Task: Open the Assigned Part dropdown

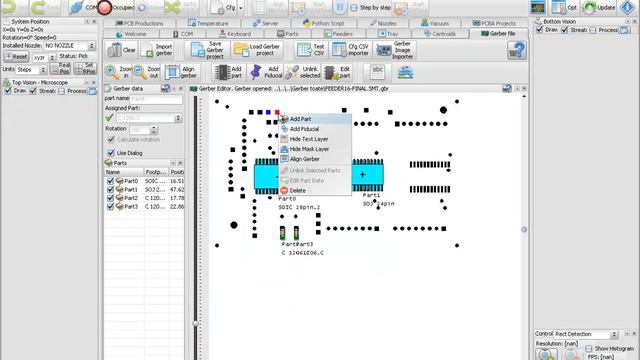Action: pos(178,118)
